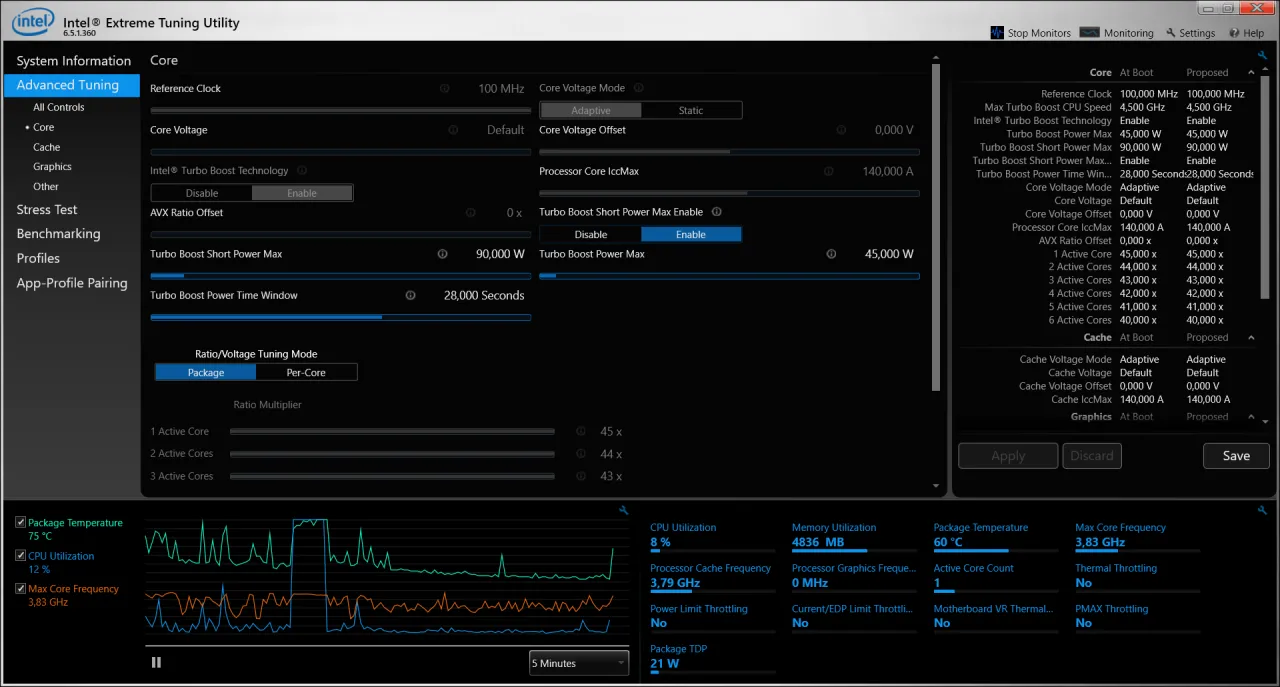Go to the Stress Test section
The height and width of the screenshot is (687, 1280).
46,209
